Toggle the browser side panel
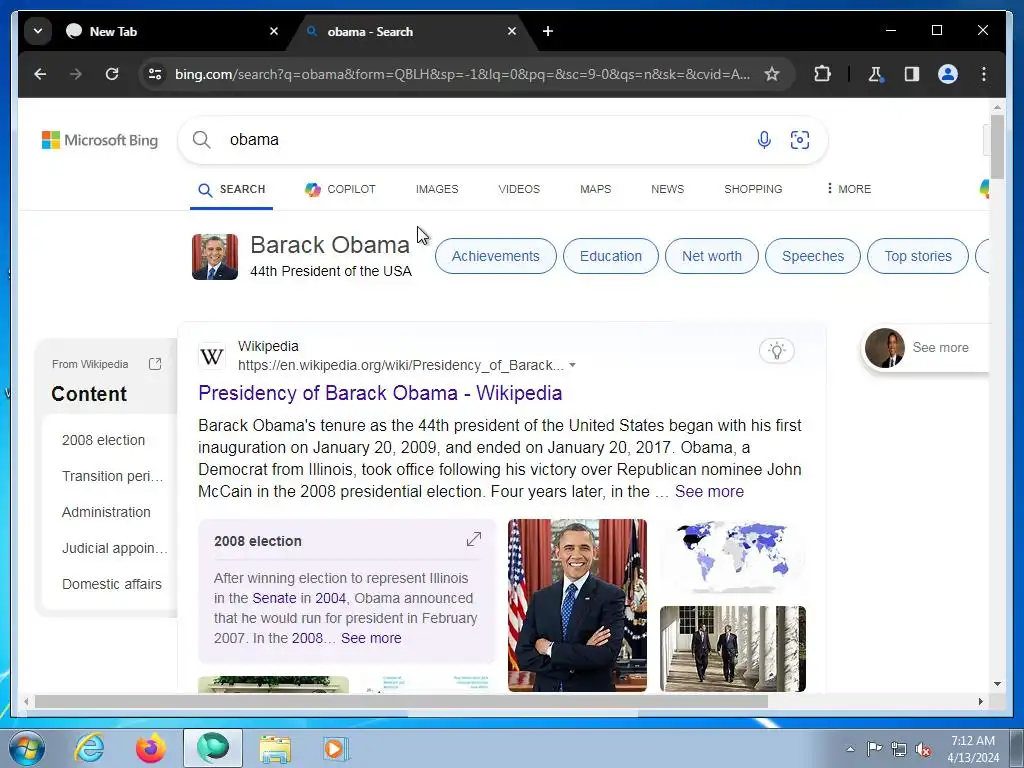The height and width of the screenshot is (768, 1024). tap(912, 74)
